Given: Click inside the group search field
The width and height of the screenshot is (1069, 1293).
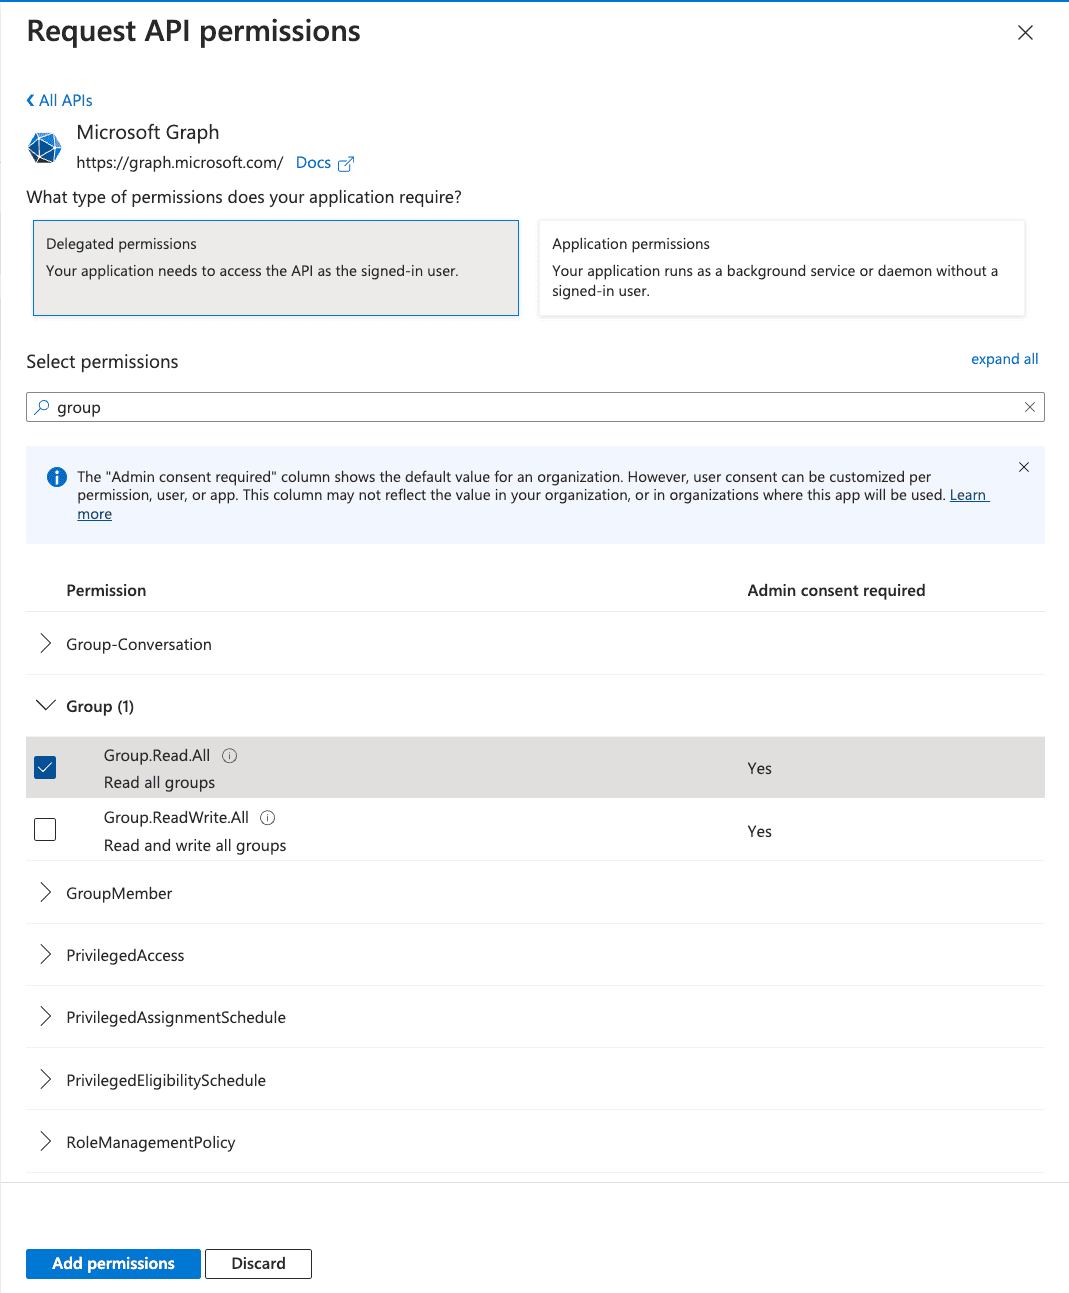Looking at the screenshot, I should coord(400,407).
